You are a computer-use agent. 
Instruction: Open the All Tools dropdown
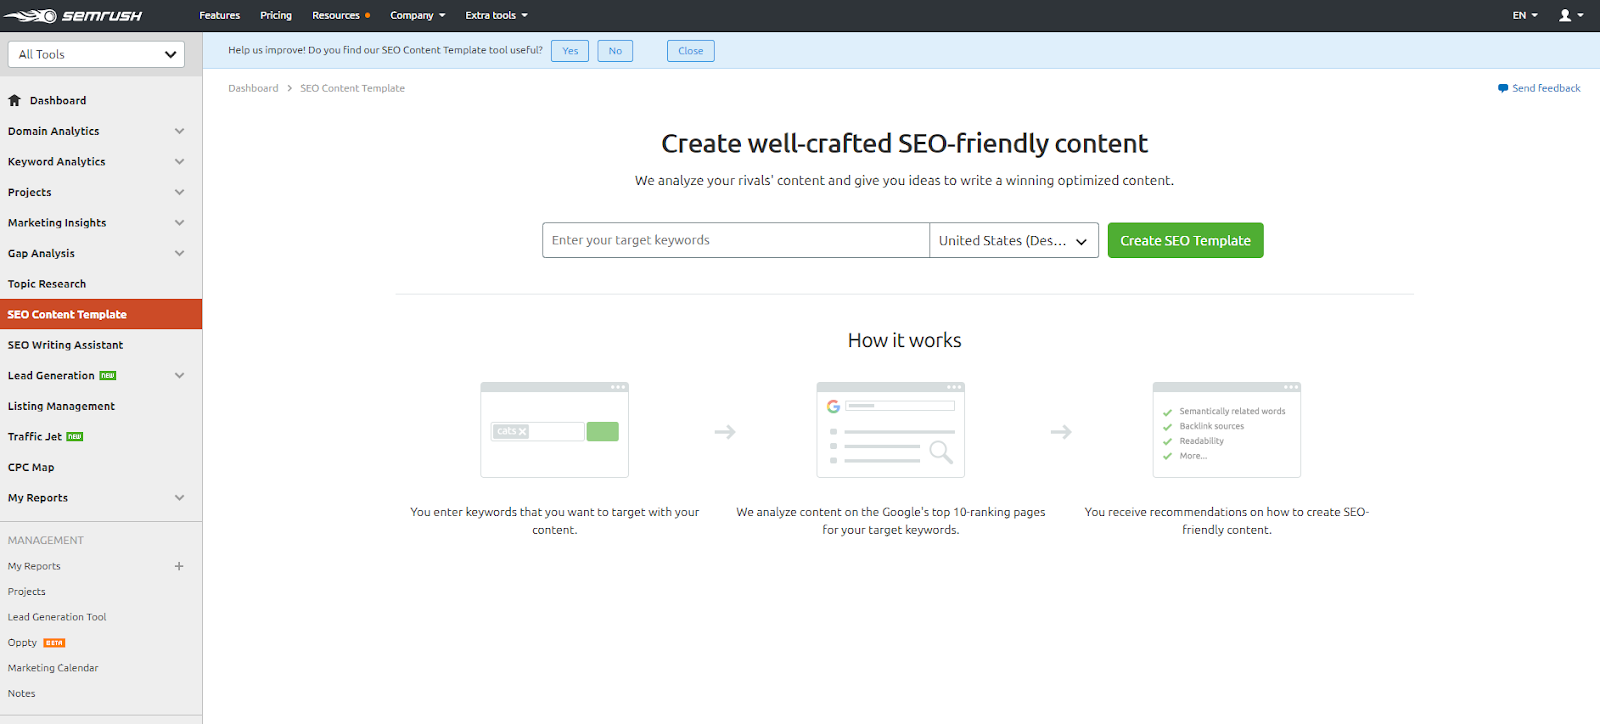click(x=96, y=54)
